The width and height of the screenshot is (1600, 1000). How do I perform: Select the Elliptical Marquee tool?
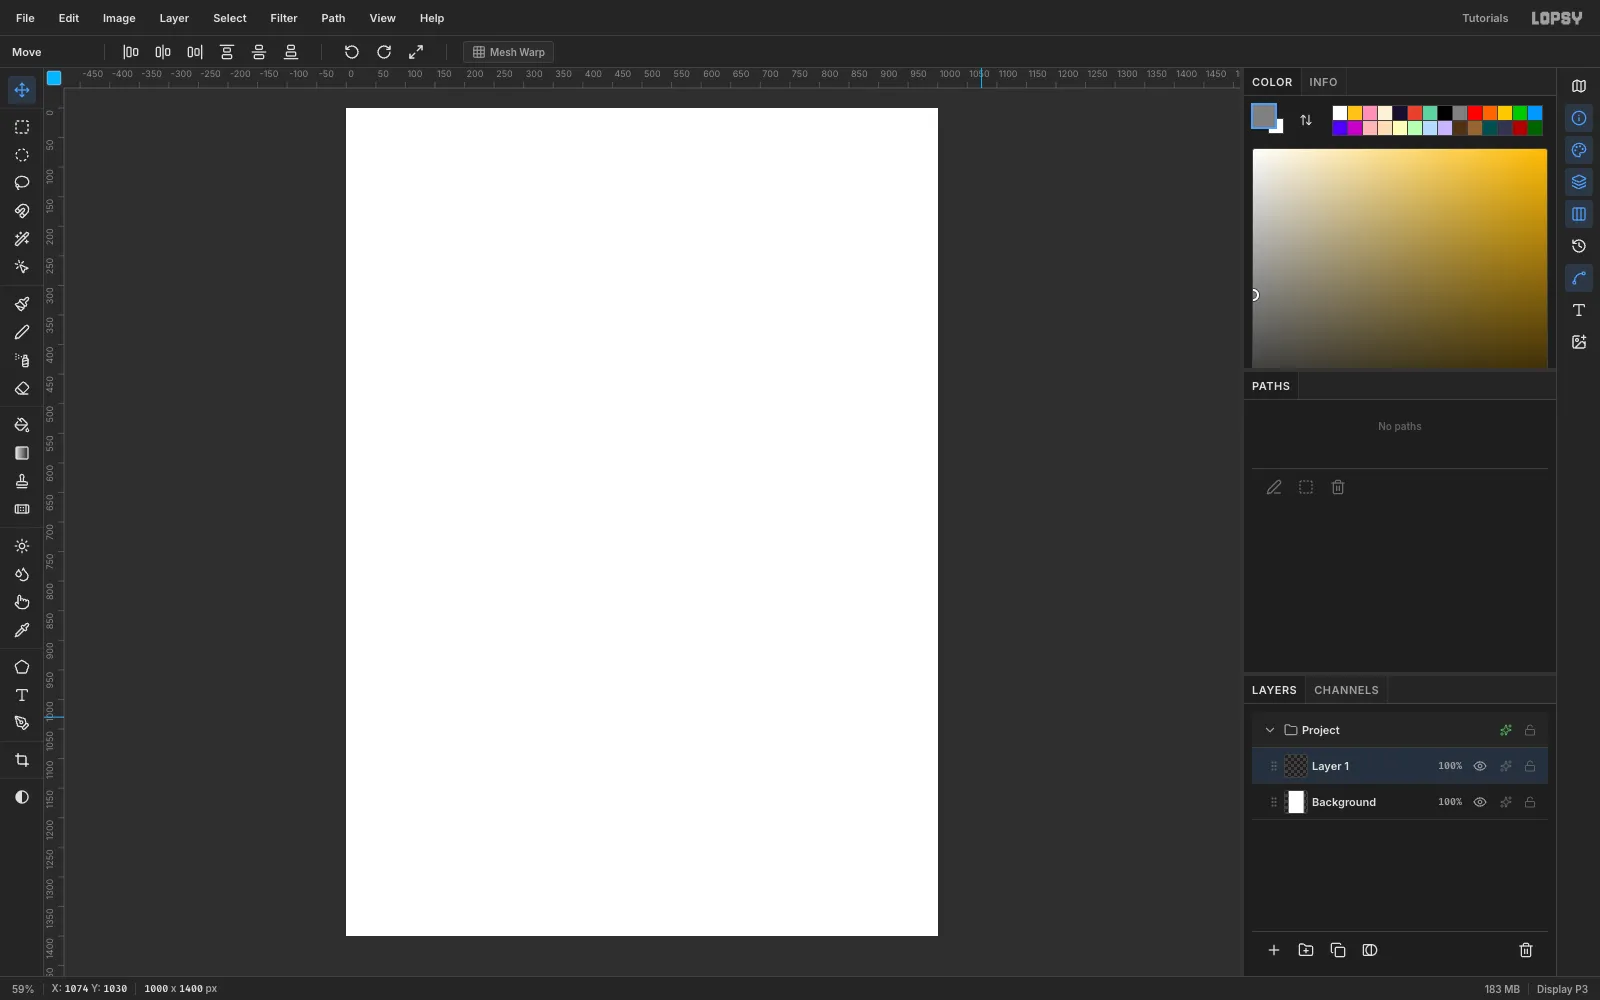(21, 155)
